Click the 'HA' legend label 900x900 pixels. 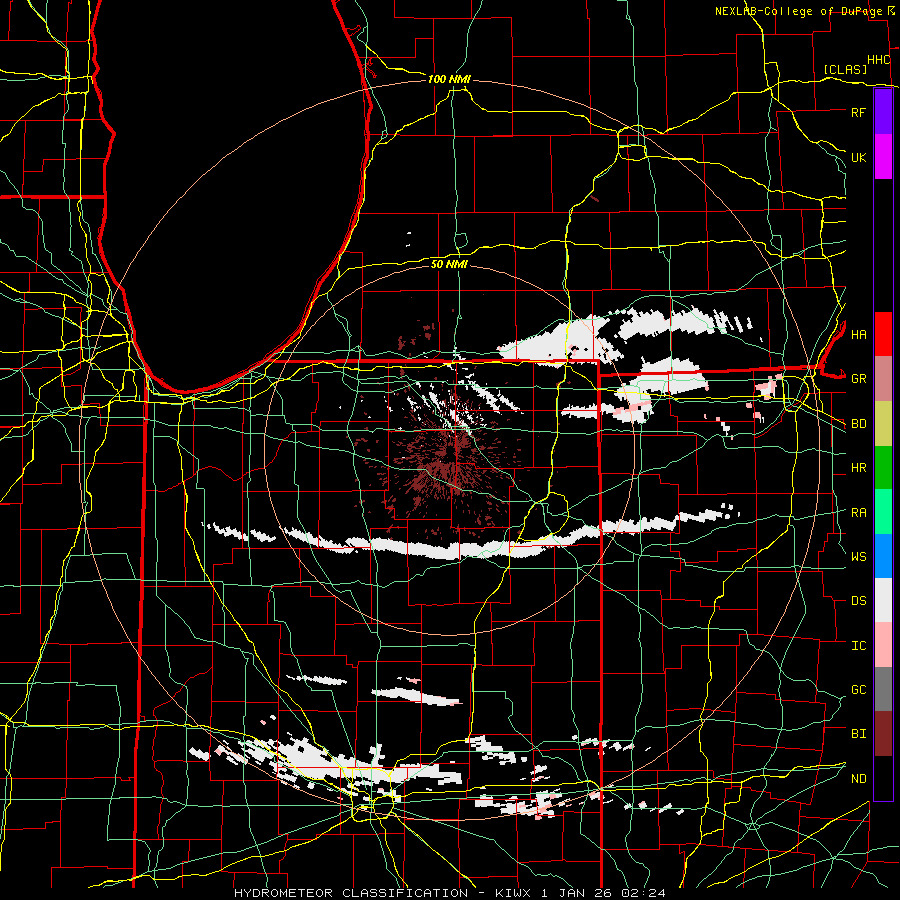click(x=858, y=335)
